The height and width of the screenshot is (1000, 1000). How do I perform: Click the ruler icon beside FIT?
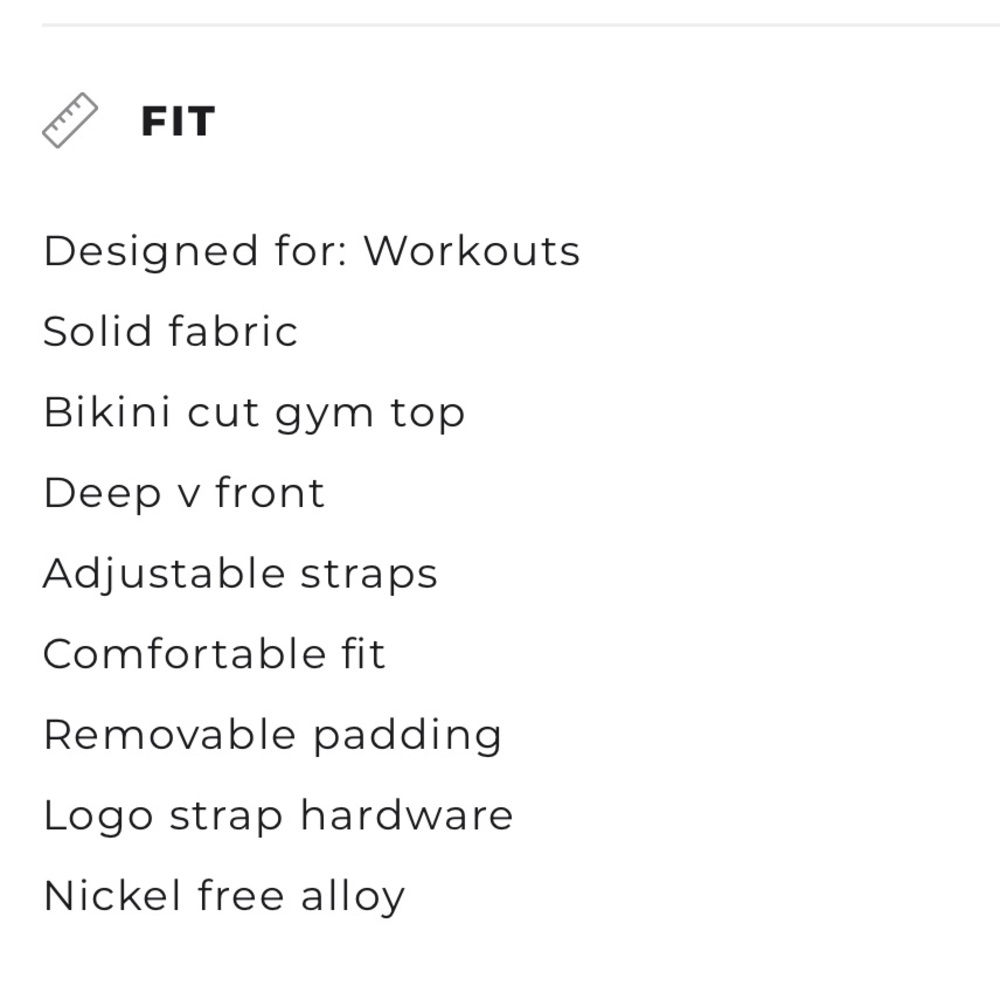pos(70,121)
